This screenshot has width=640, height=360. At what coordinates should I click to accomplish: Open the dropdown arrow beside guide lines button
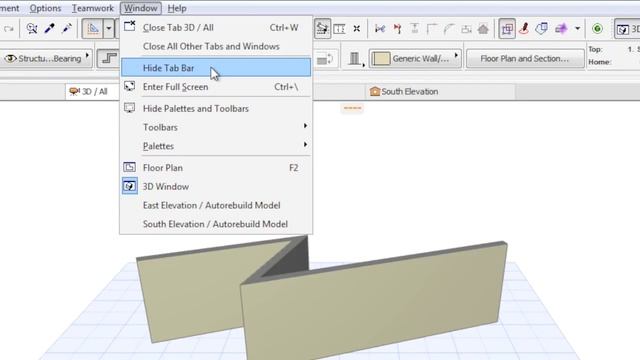[109, 29]
